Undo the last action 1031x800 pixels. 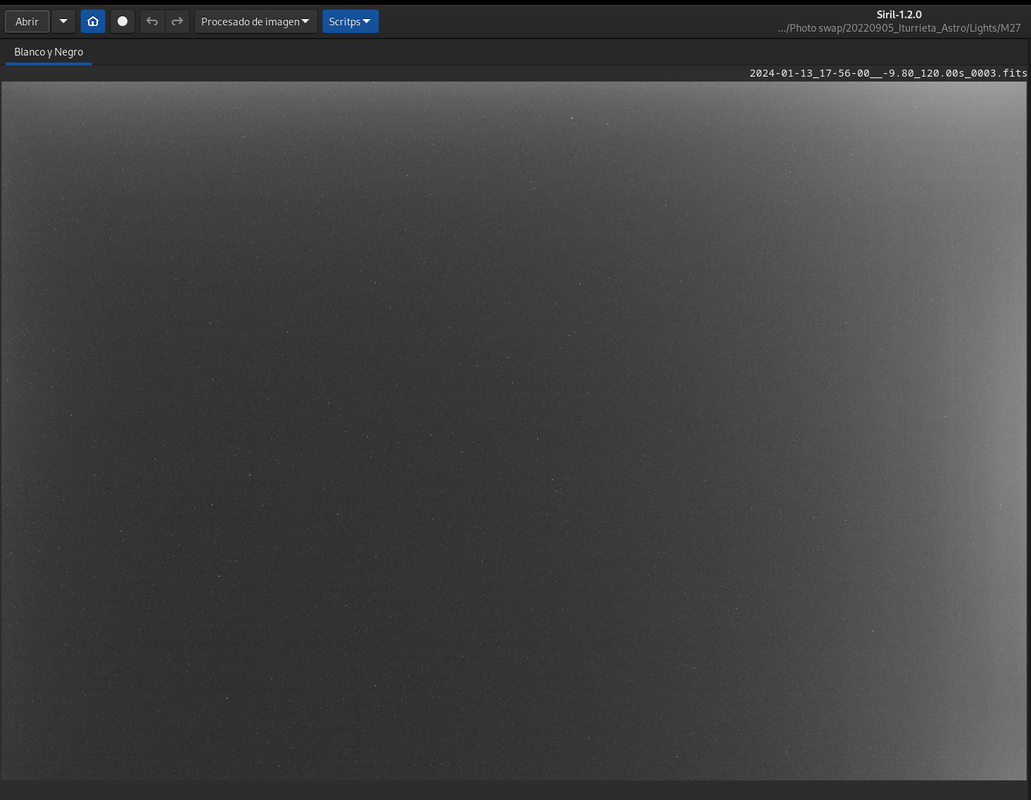pos(152,22)
